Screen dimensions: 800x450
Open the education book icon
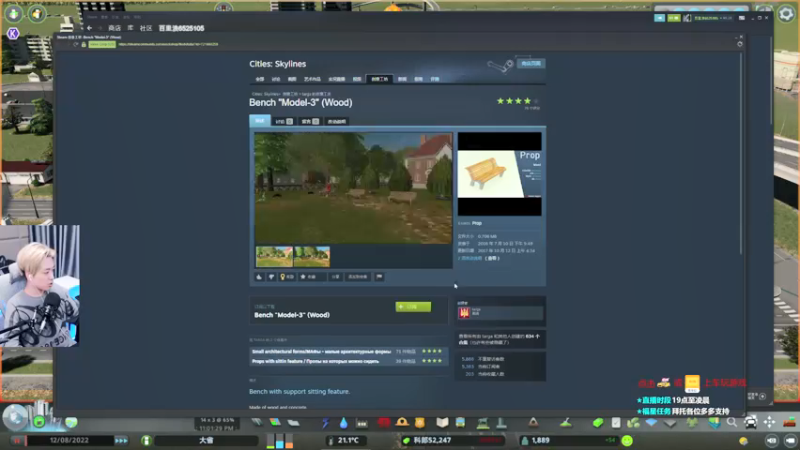442,422
